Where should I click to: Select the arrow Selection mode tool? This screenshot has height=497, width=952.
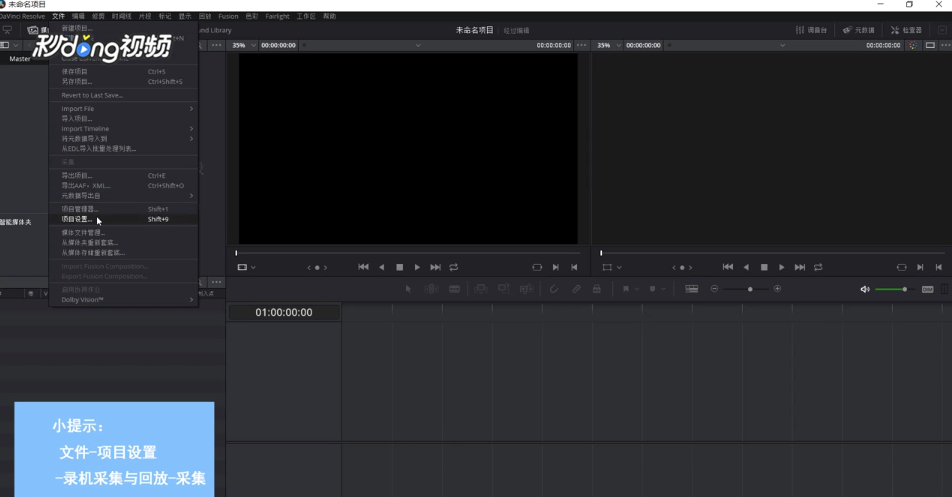pos(409,289)
